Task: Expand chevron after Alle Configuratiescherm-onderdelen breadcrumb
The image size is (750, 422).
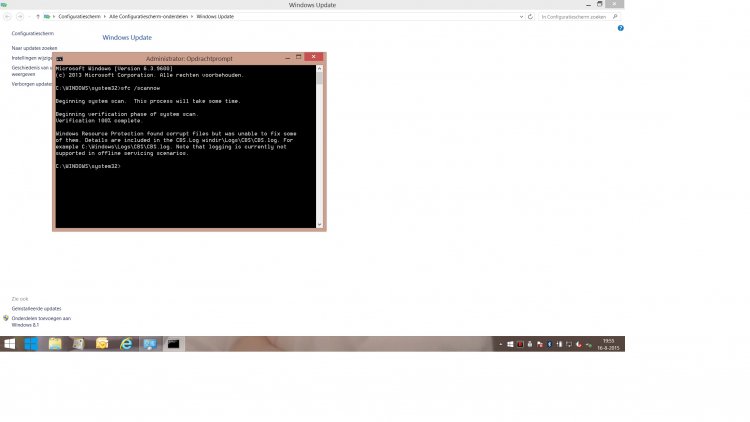Action: 192,17
